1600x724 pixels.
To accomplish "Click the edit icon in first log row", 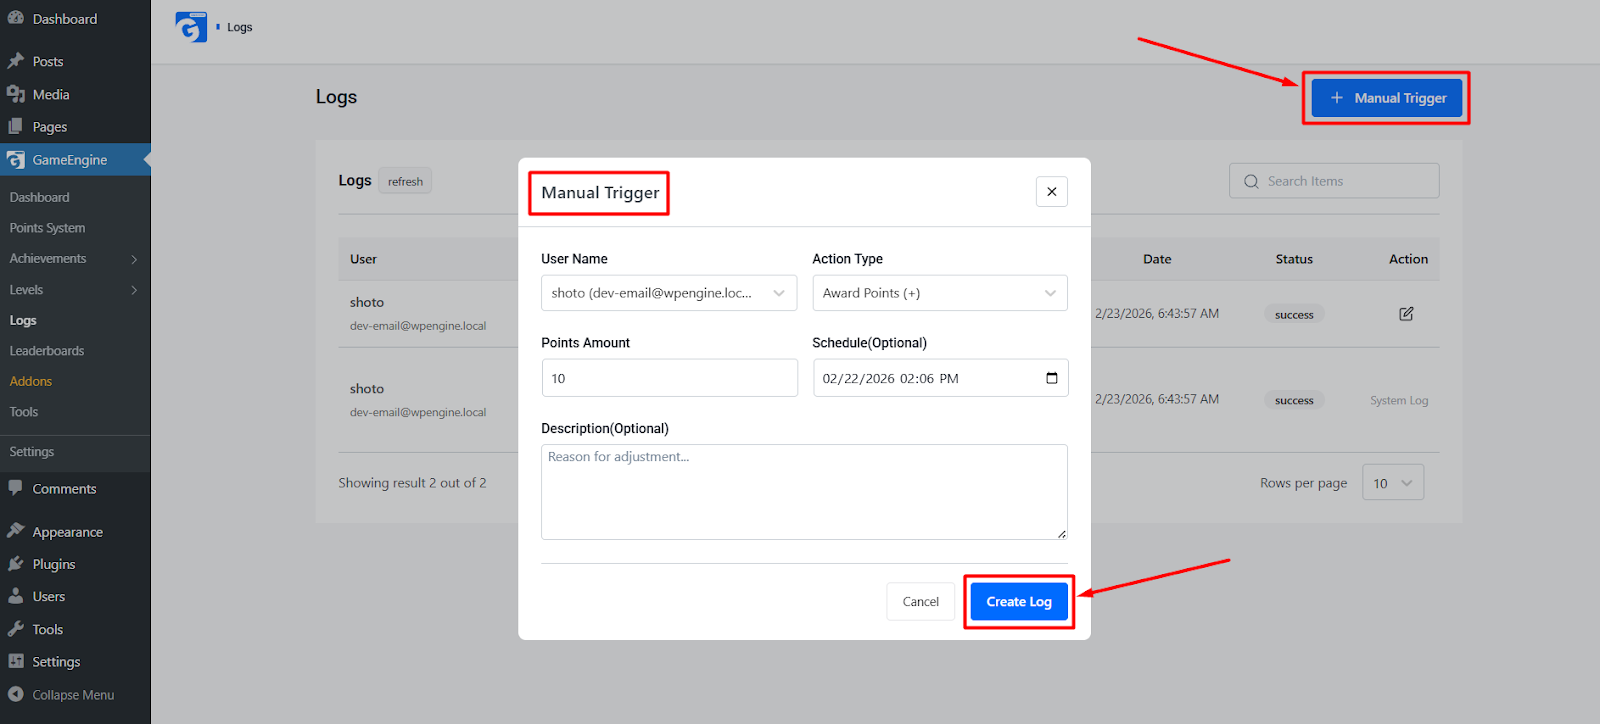I will pos(1406,314).
